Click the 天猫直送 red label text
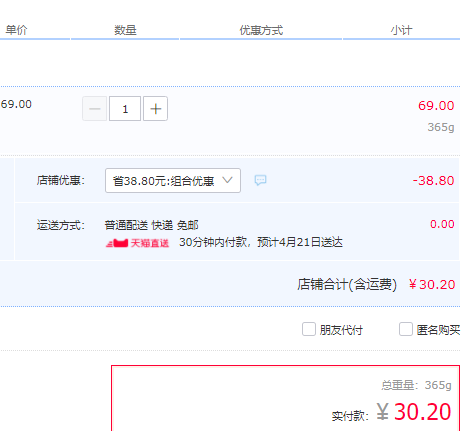 [x=150, y=243]
